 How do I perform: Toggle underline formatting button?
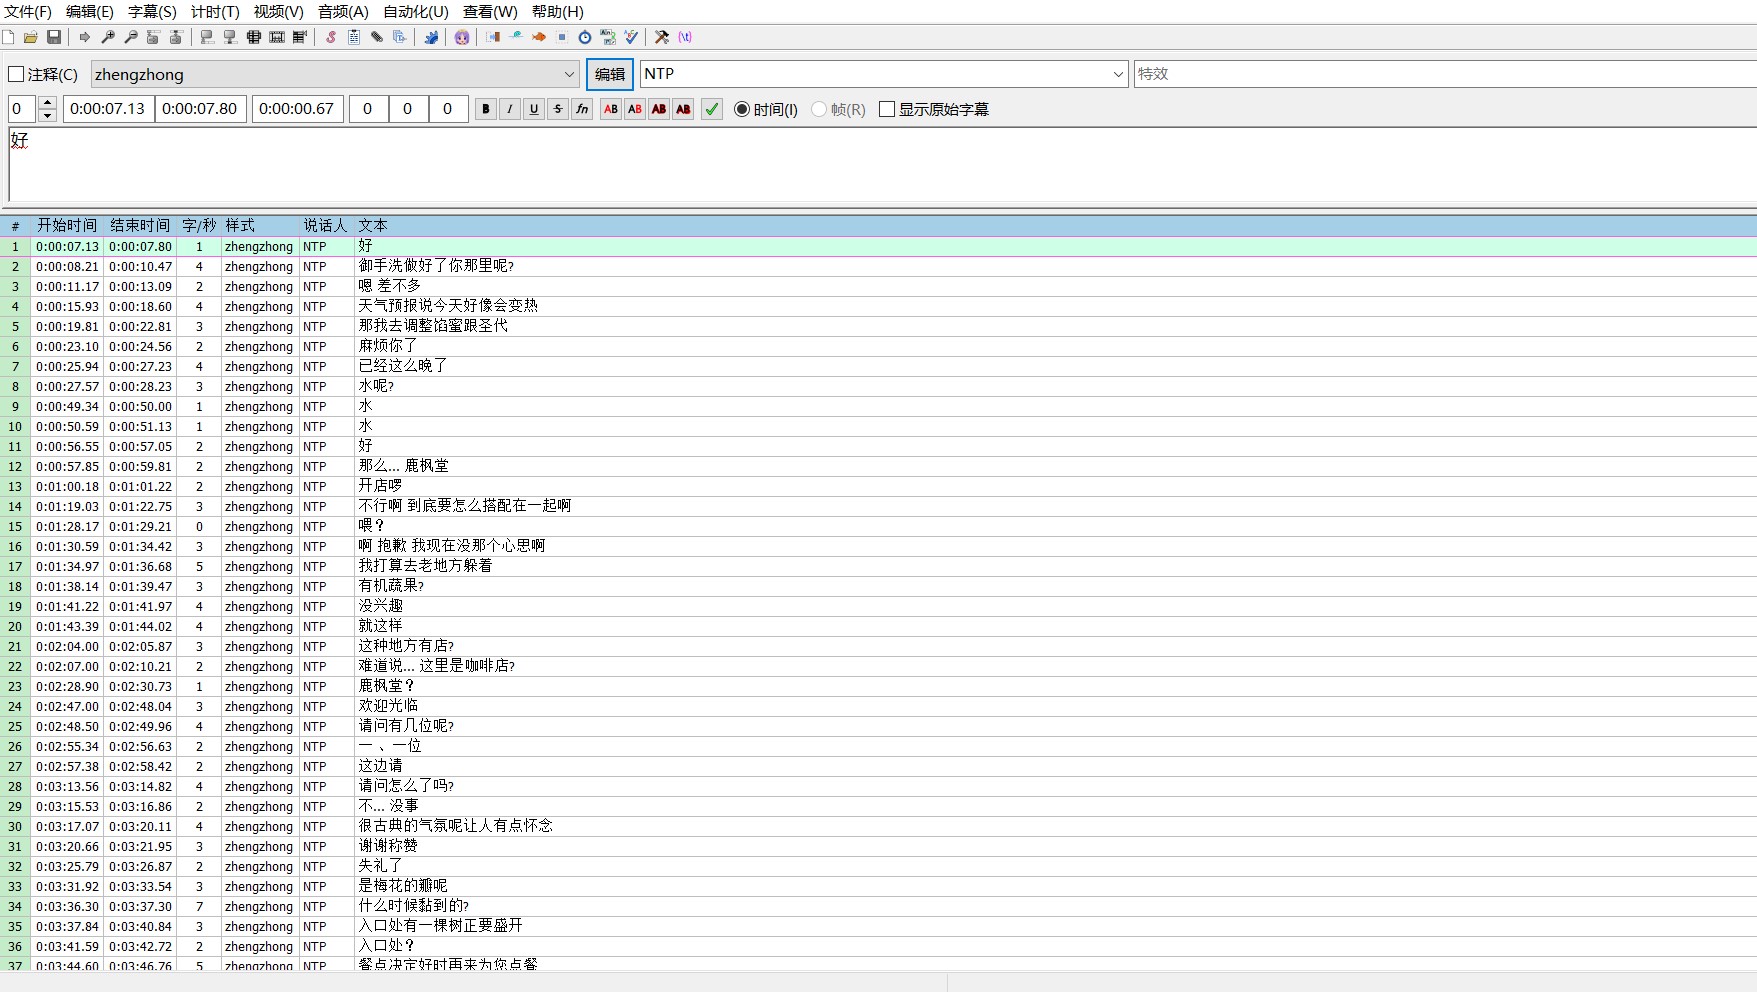click(534, 109)
